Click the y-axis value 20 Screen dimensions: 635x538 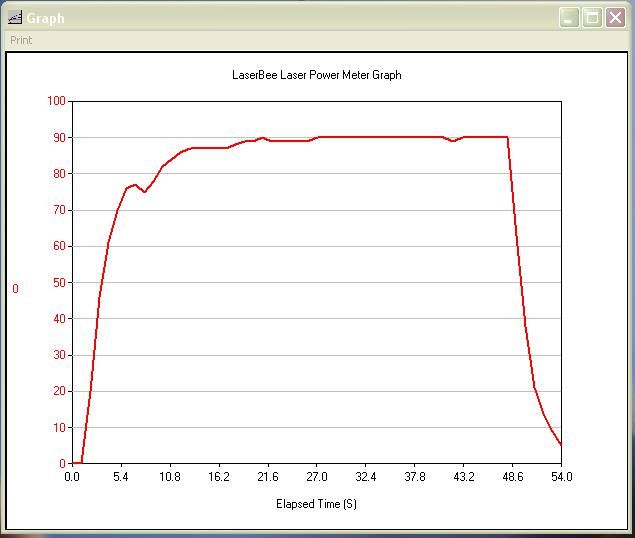[60, 391]
